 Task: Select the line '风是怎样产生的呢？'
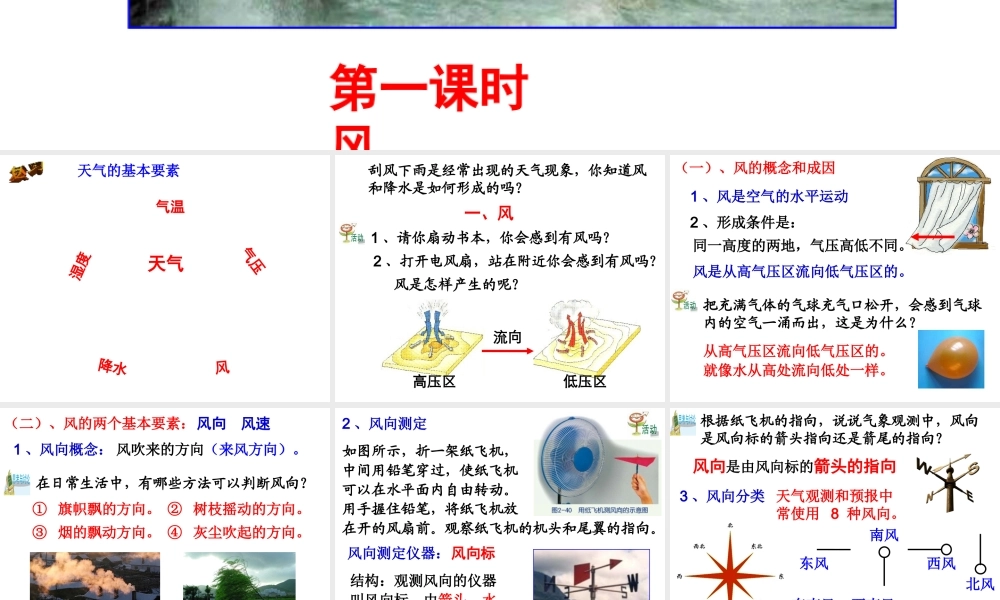pyautogui.click(x=457, y=284)
